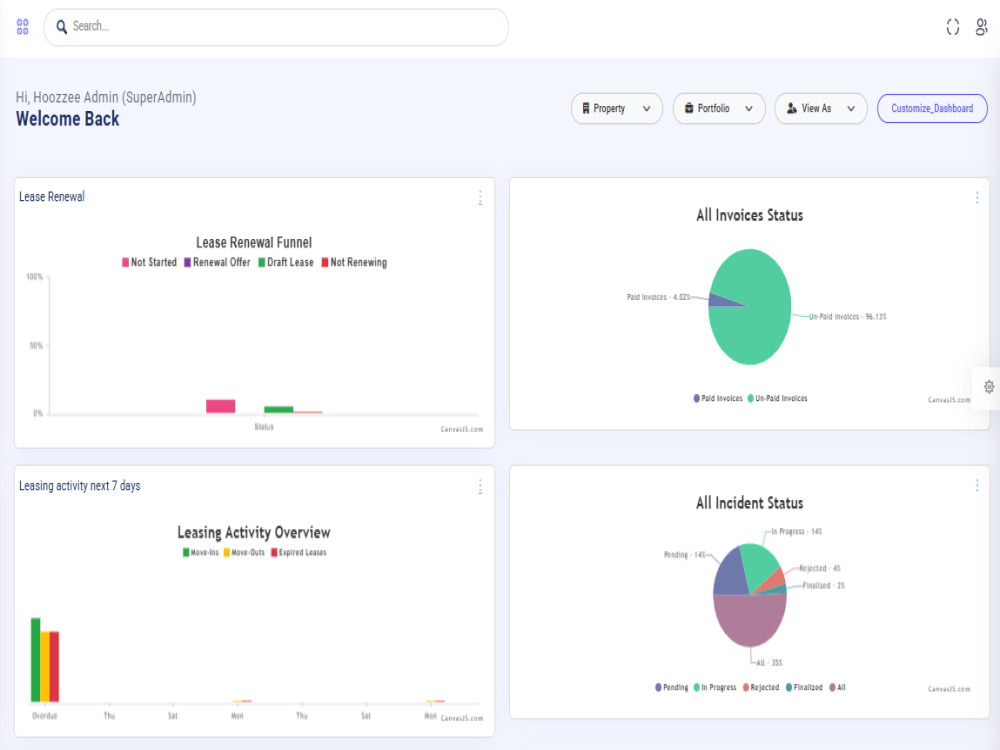Click the yellow Overdue Move-Outs bar
Screen dimensions: 1000x750
click(45, 666)
